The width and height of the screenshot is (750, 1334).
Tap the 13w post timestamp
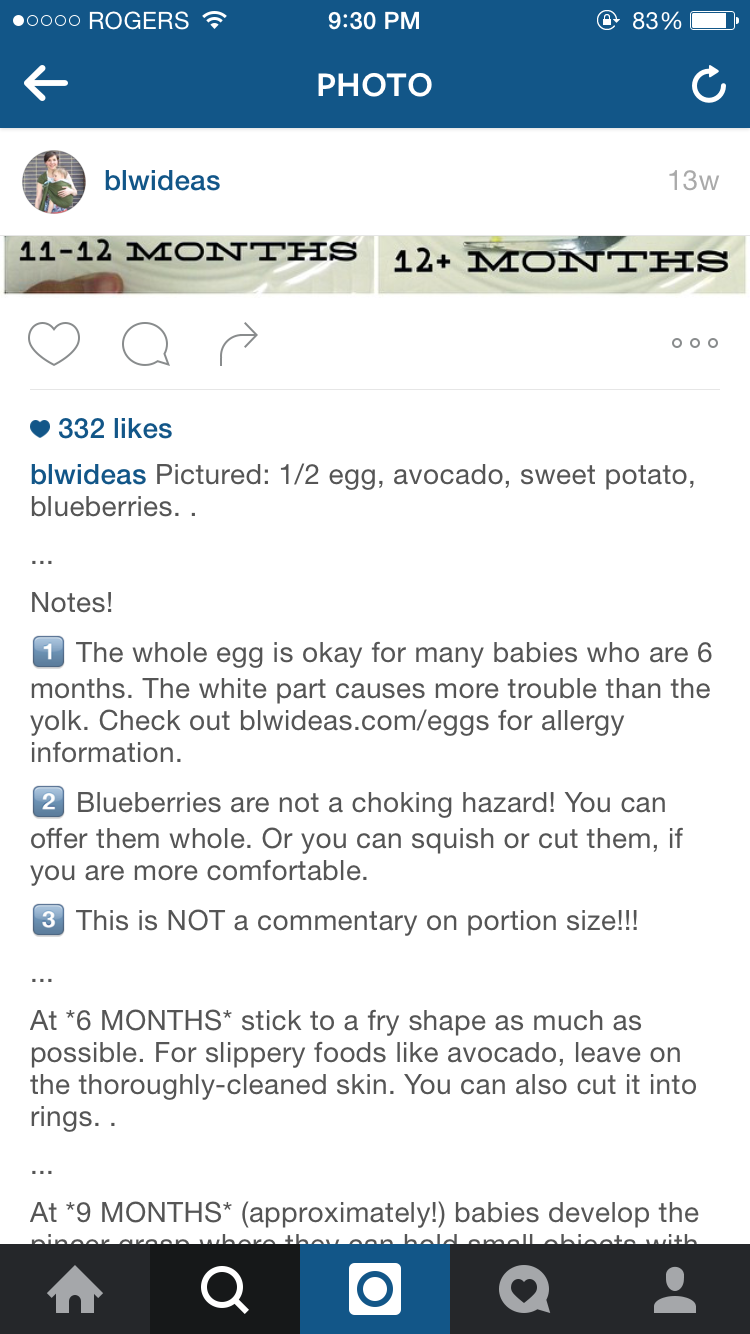click(693, 181)
